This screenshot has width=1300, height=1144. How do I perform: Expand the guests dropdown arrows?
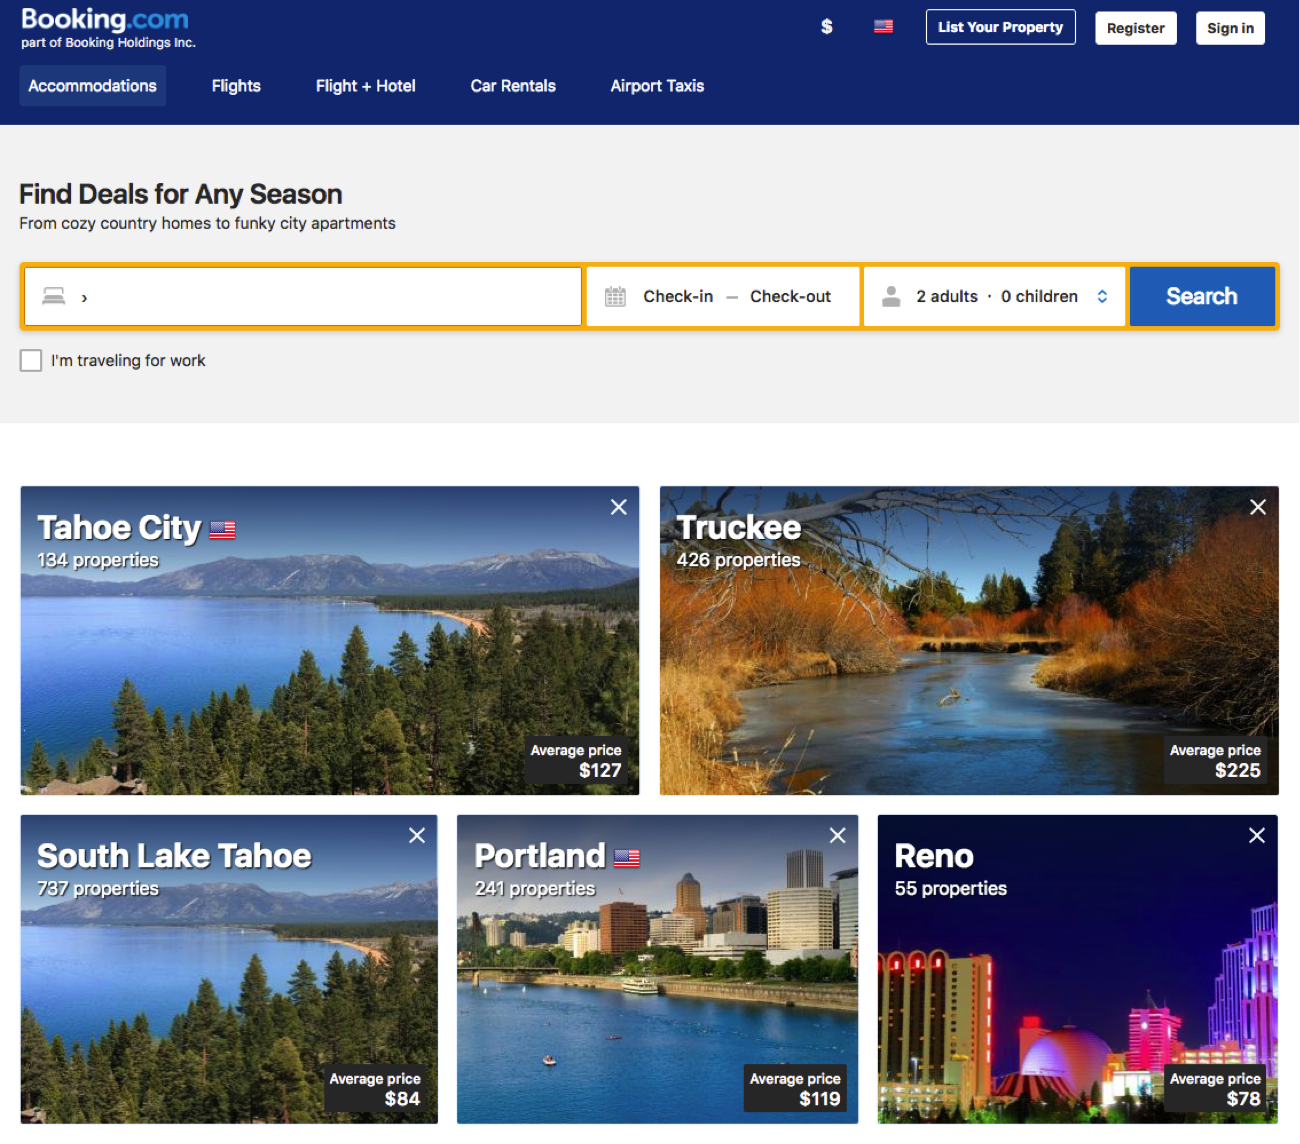point(1102,296)
